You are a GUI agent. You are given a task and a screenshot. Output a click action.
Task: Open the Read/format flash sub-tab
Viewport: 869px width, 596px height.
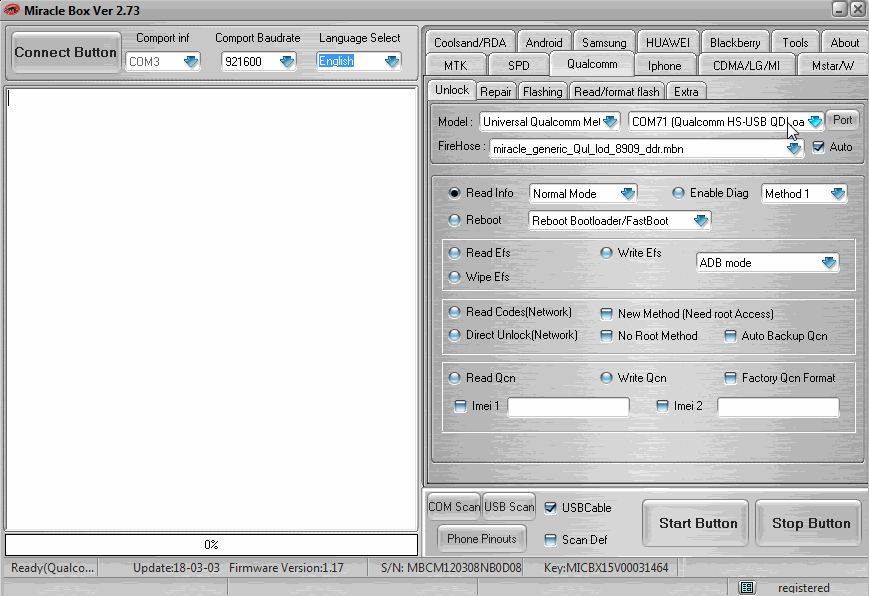click(616, 92)
